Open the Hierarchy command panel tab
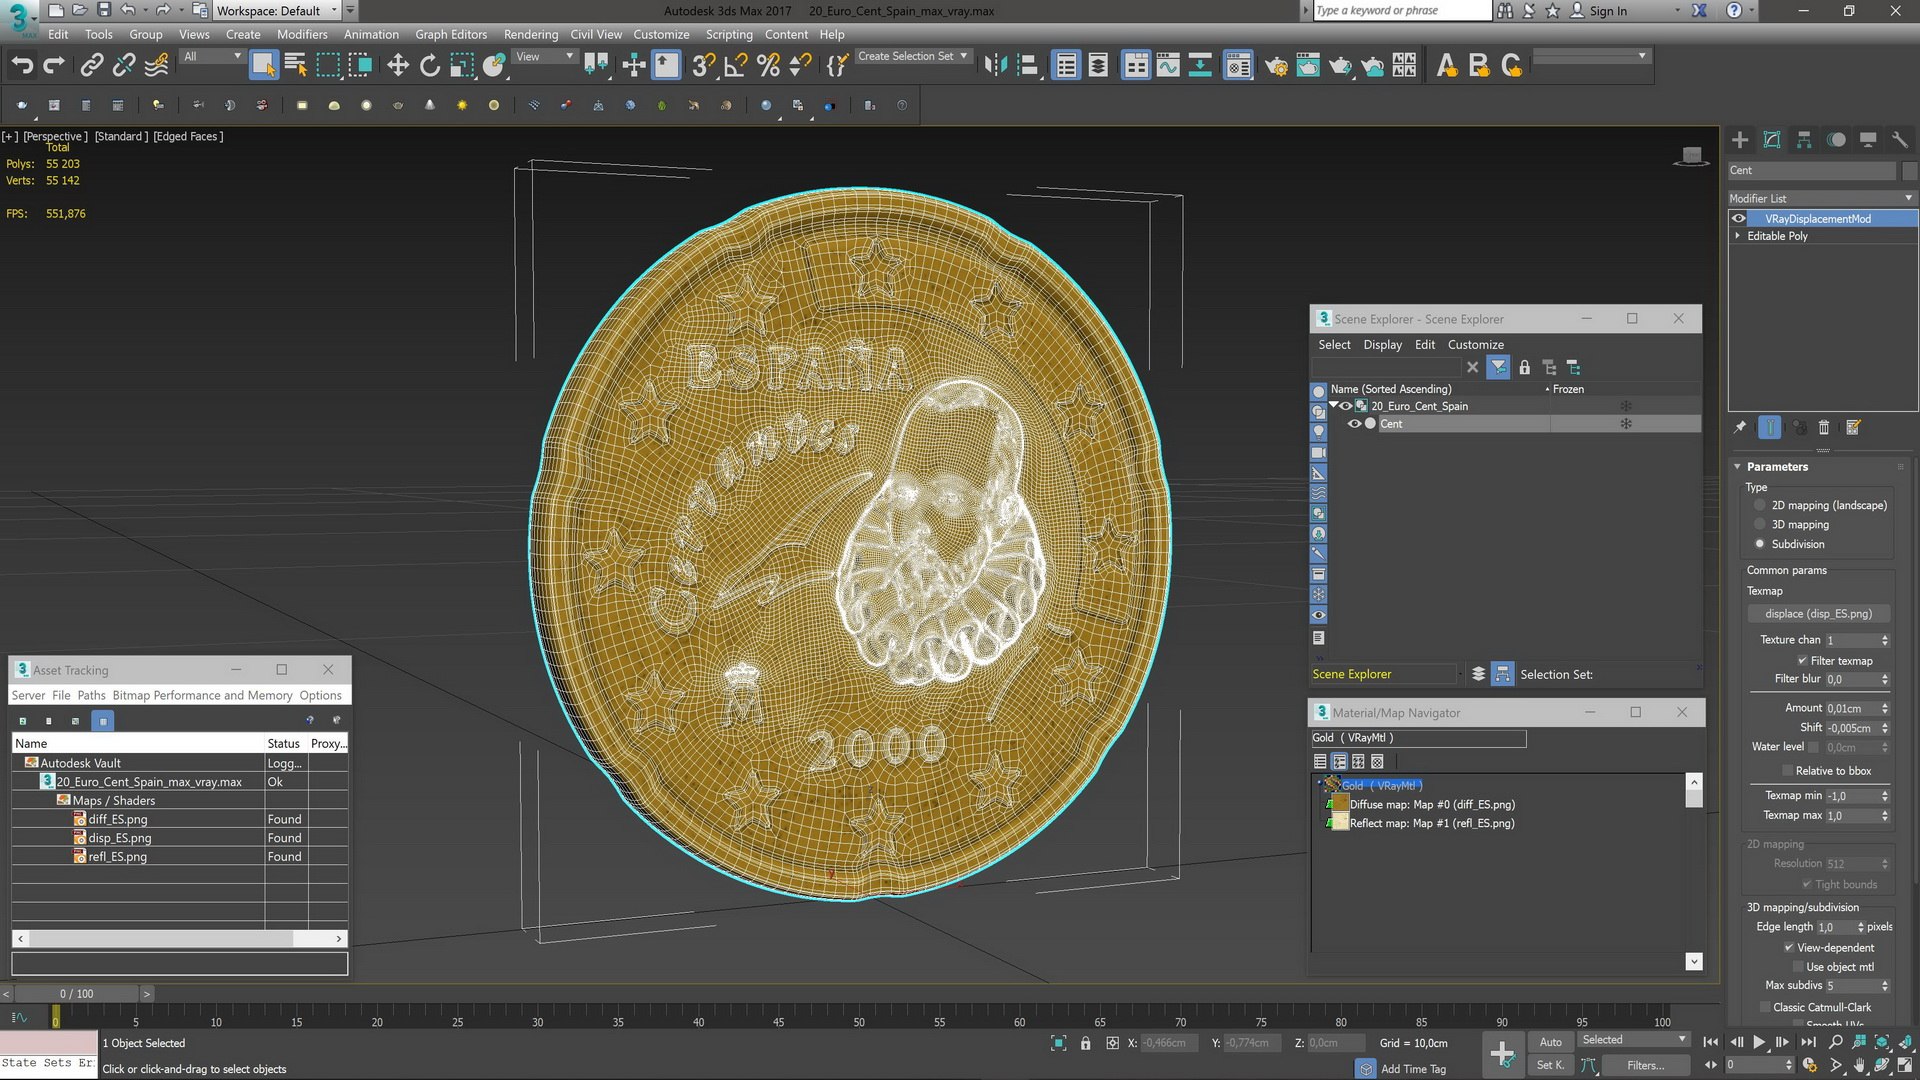Screen dimensions: 1920x1080 point(1804,140)
